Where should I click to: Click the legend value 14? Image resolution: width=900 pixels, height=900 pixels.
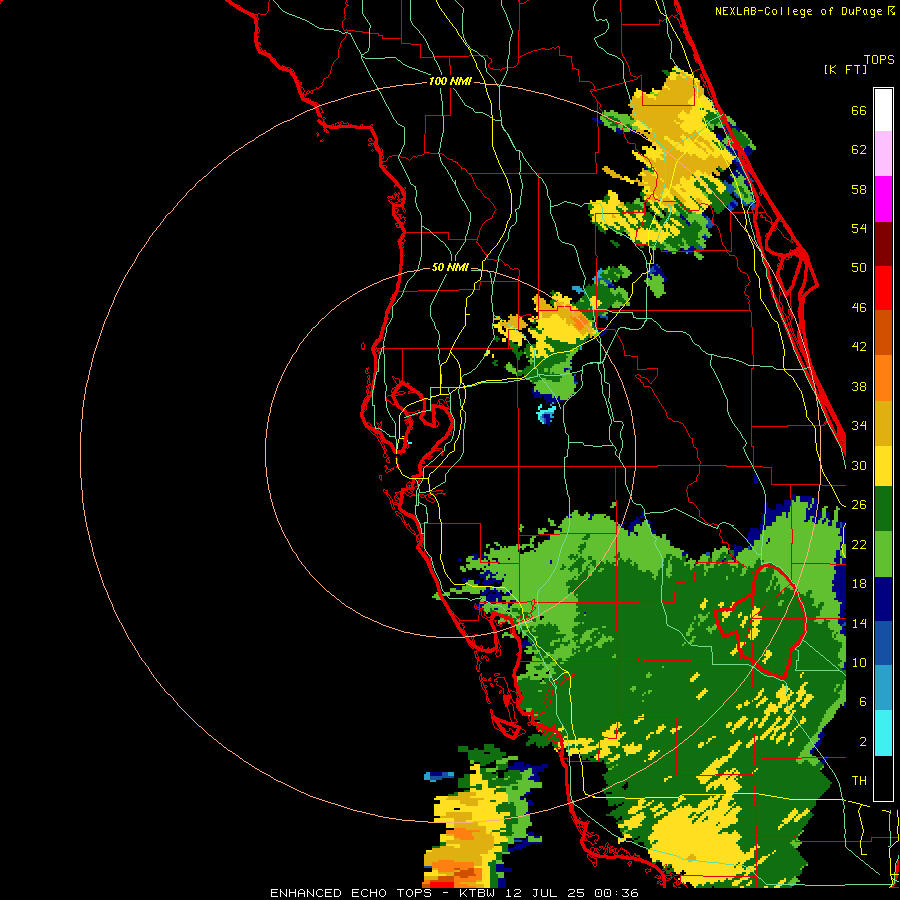click(x=859, y=623)
